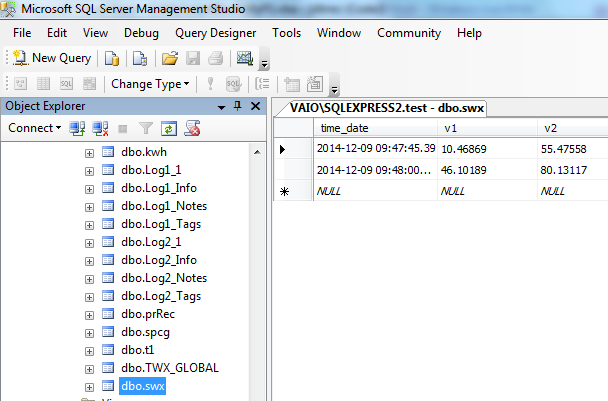The width and height of the screenshot is (608, 401).
Task: Toggle Object Explorer auto-hide pin
Action: coord(238,106)
